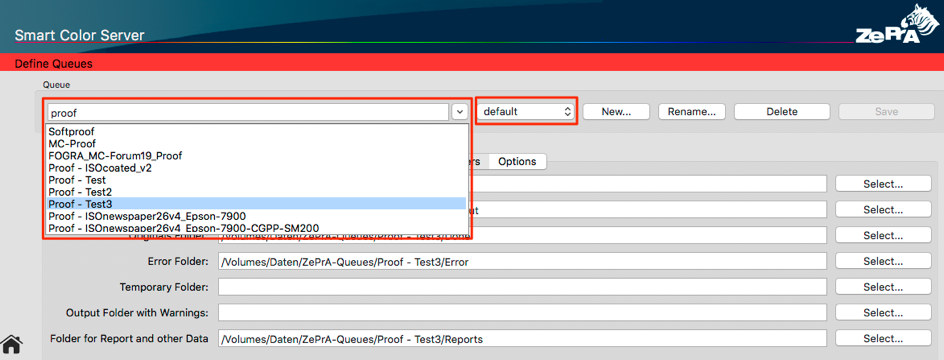Select 'Proof - Test' queue entry
The width and height of the screenshot is (944, 360).
pyautogui.click(x=256, y=180)
